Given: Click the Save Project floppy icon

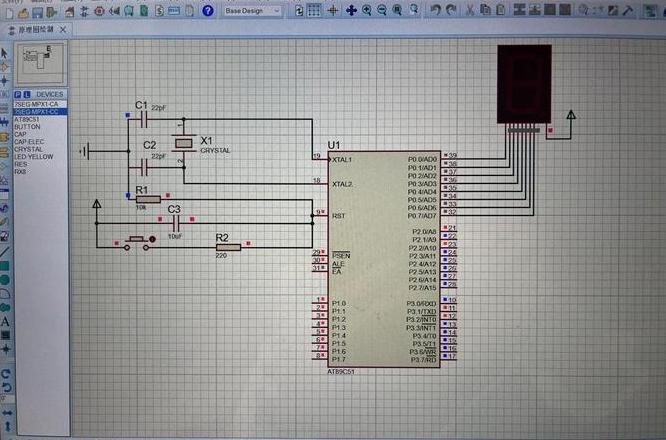Looking at the screenshot, I should coord(37,12).
